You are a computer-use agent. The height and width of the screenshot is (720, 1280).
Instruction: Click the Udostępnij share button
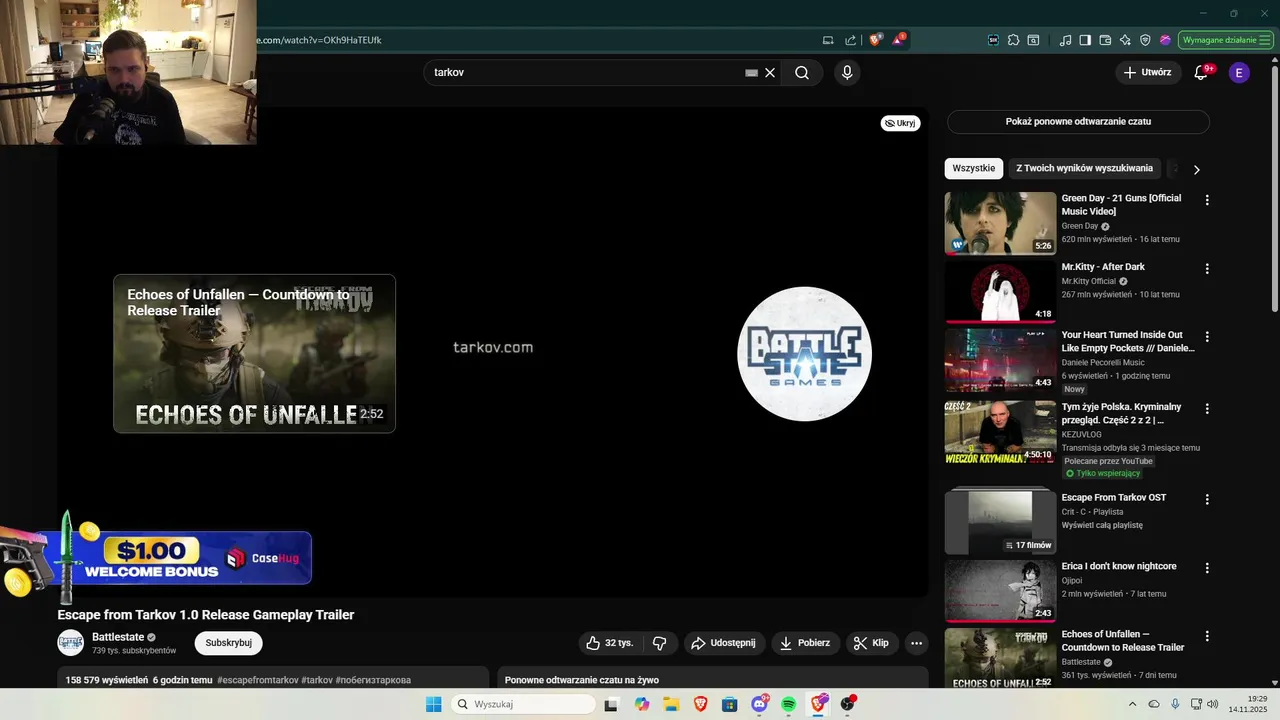click(x=725, y=643)
